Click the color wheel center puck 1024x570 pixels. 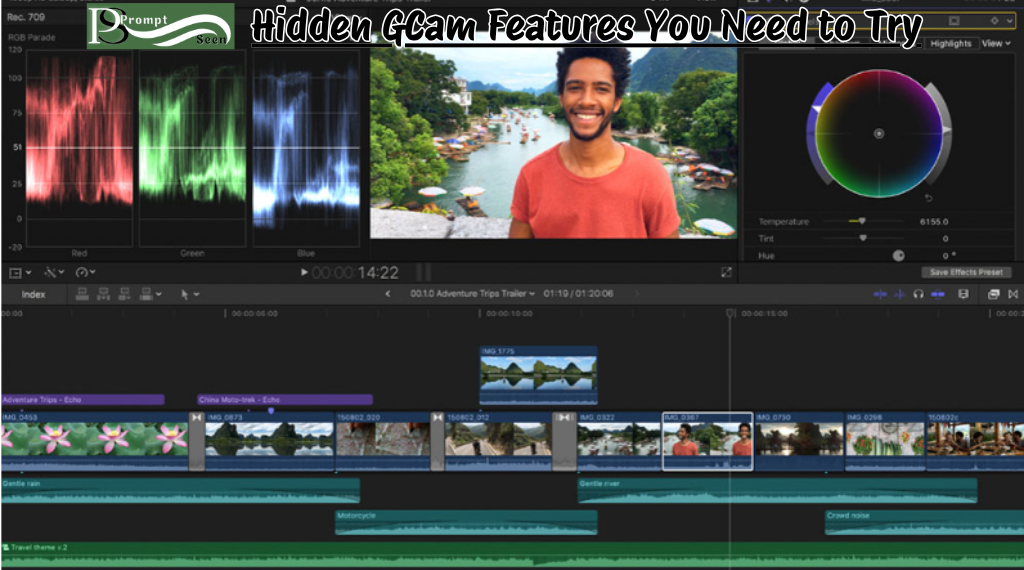(879, 134)
